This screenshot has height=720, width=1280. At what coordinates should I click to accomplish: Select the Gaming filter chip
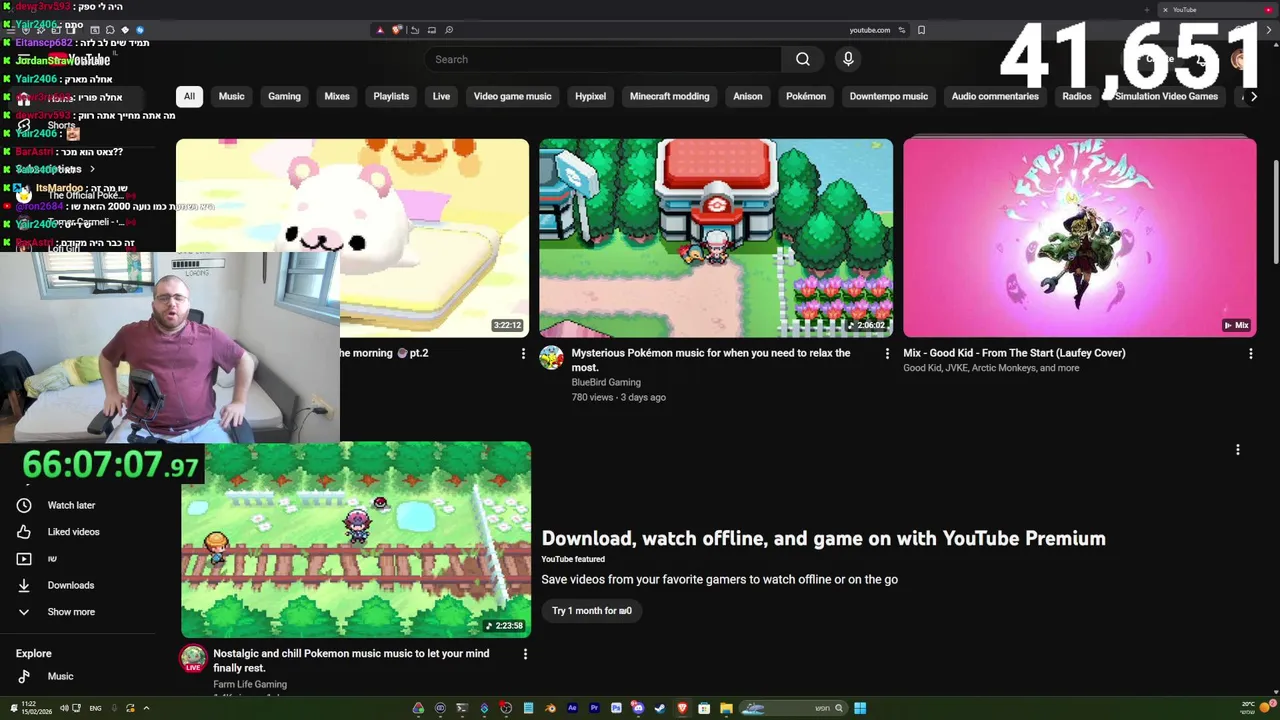(284, 96)
